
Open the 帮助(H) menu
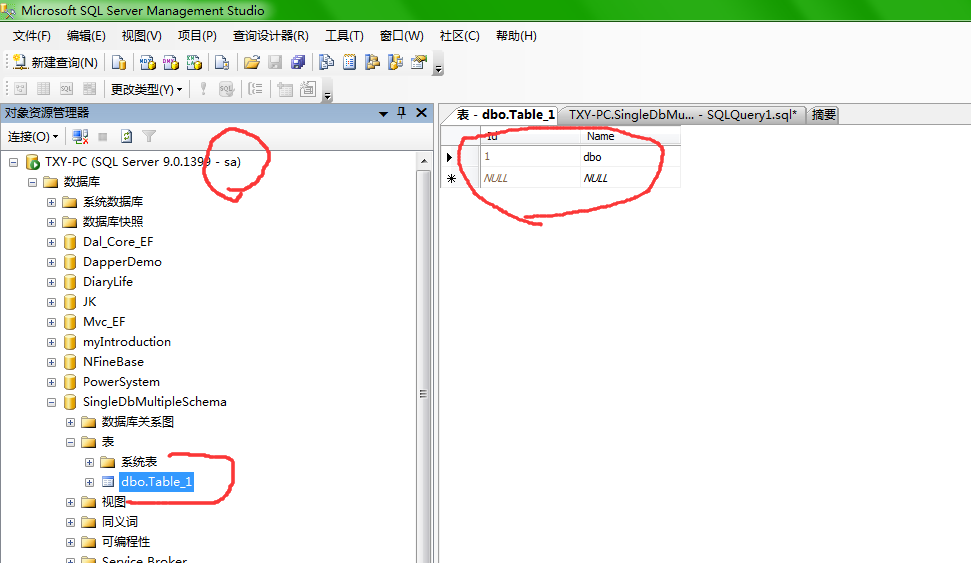[x=516, y=36]
